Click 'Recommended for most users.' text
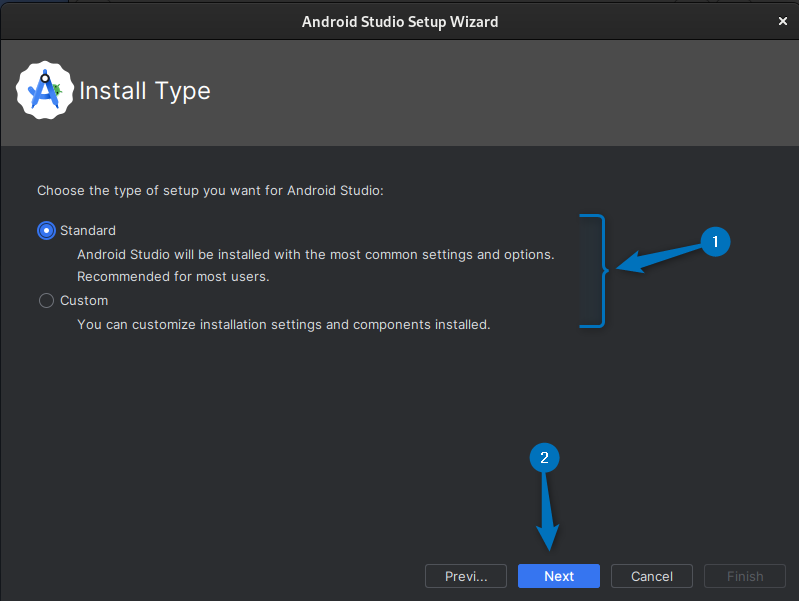The image size is (799, 601). [x=173, y=277]
